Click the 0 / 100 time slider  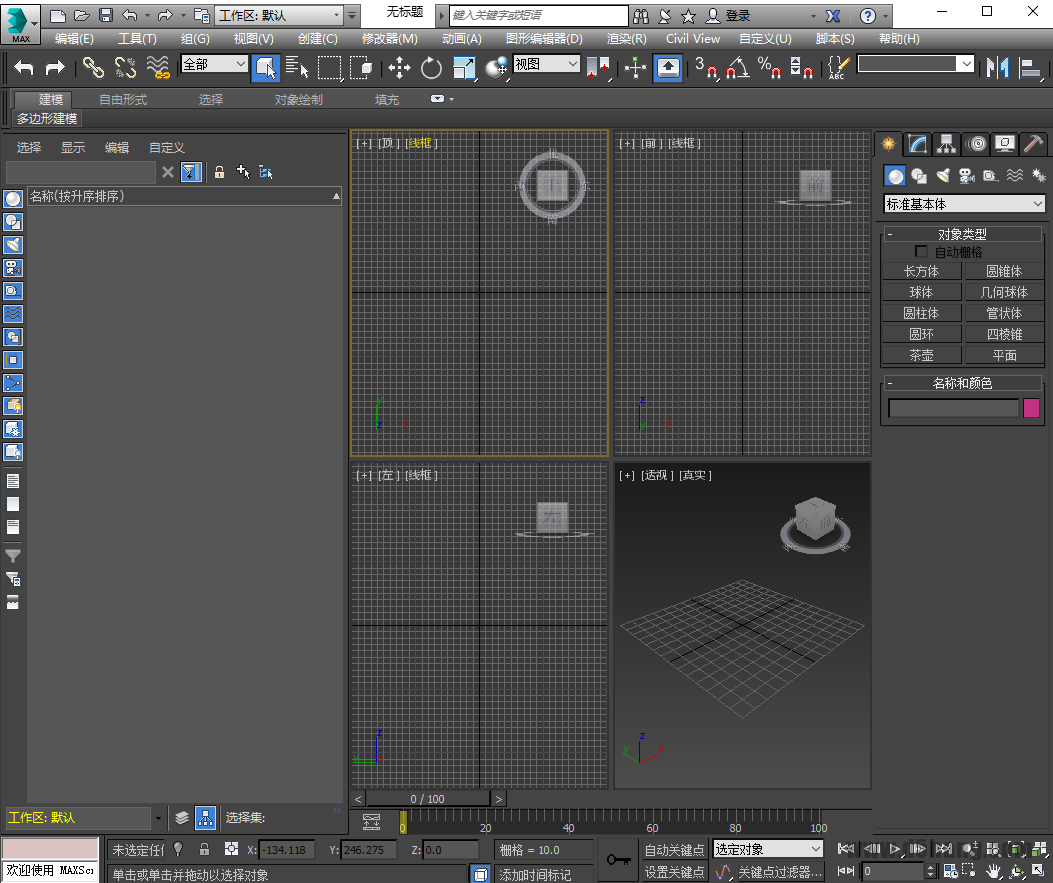(427, 799)
